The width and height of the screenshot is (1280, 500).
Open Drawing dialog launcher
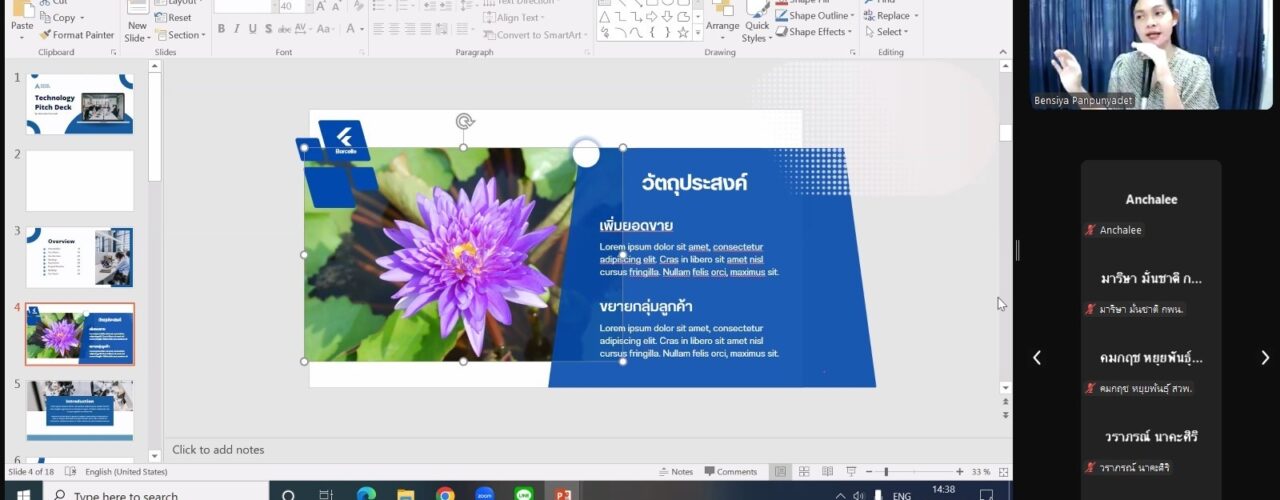(852, 52)
